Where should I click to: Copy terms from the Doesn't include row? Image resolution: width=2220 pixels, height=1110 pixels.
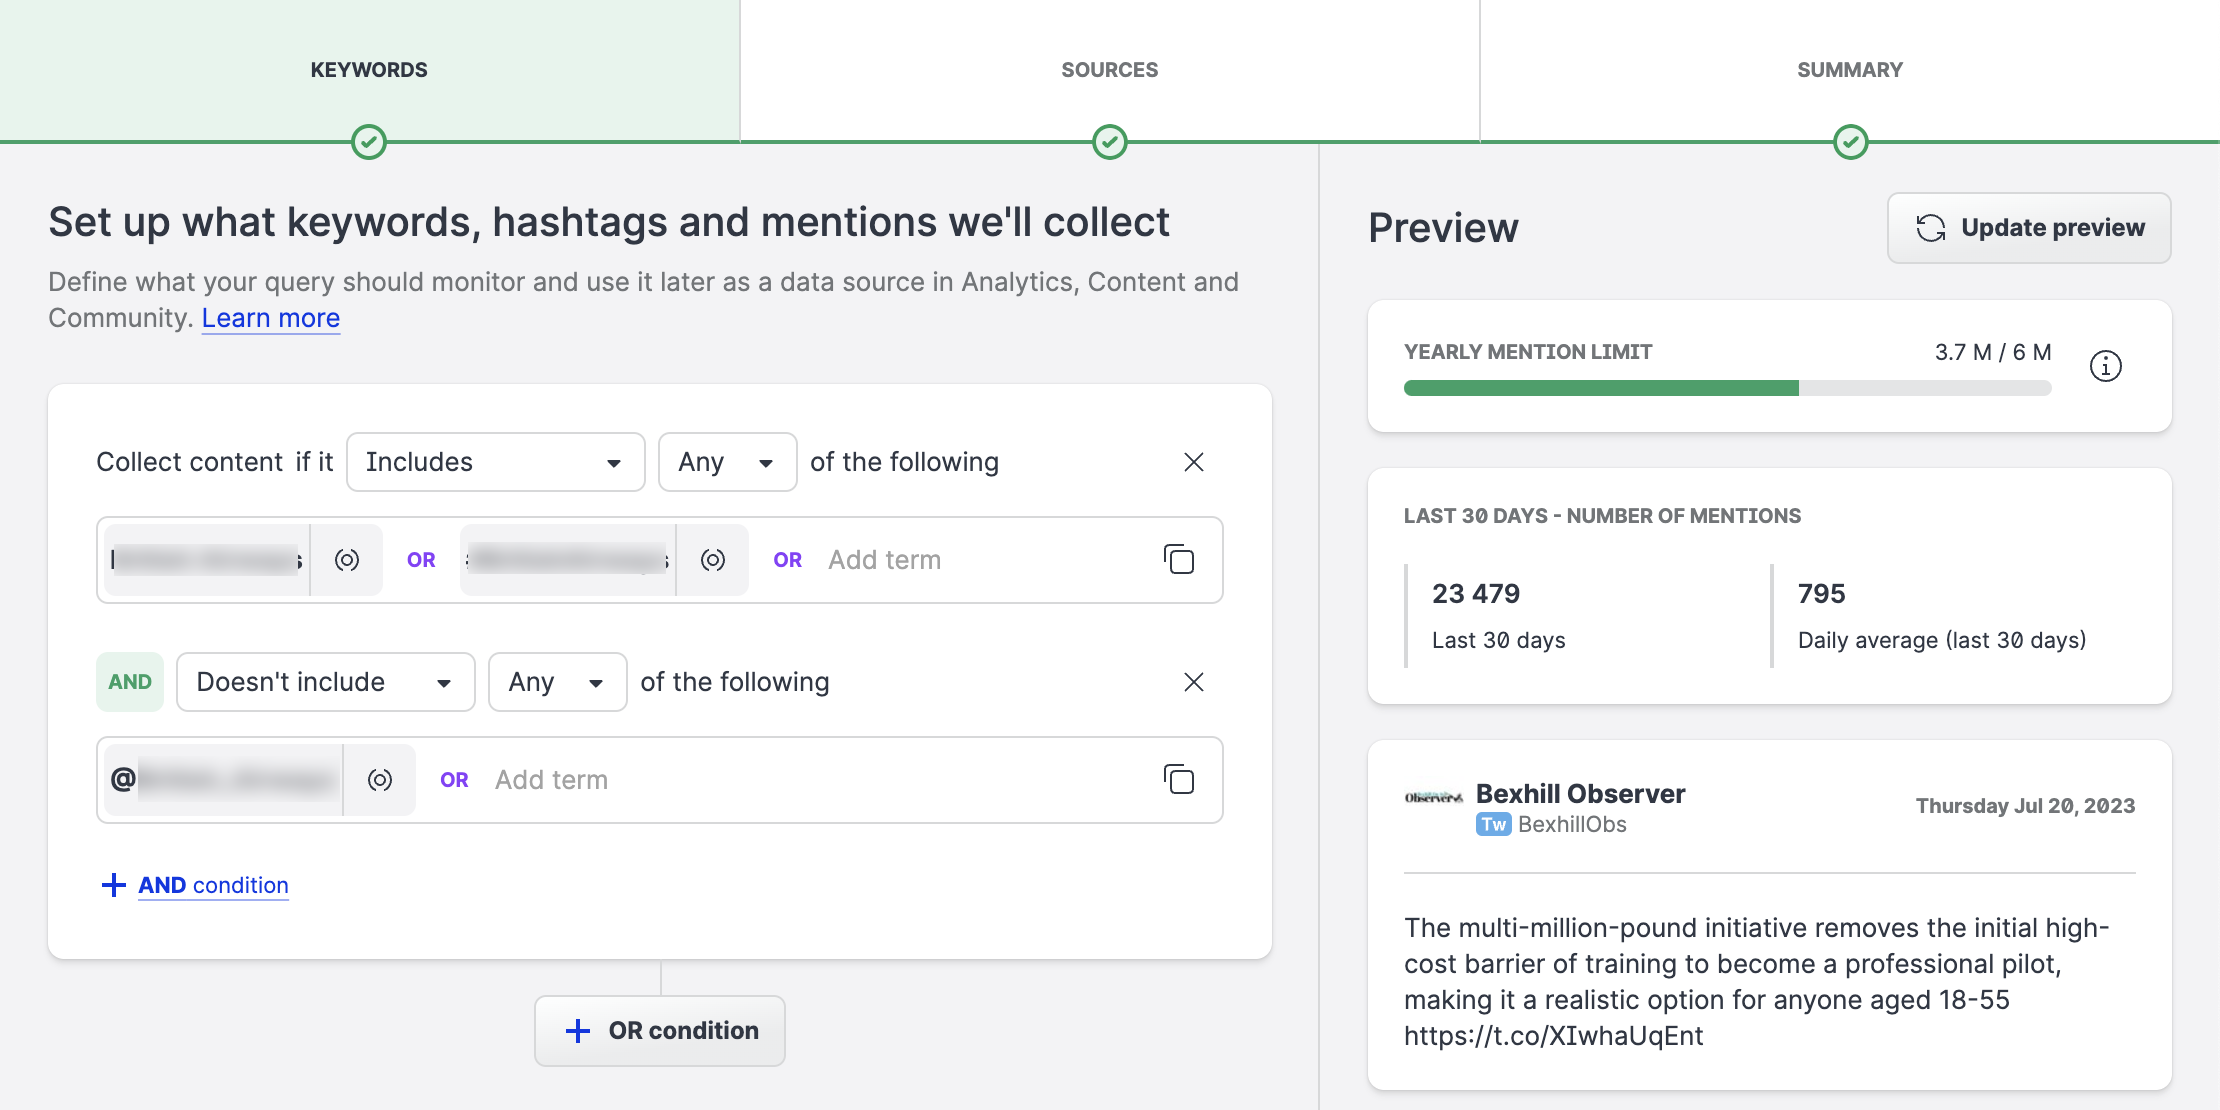[x=1179, y=780]
